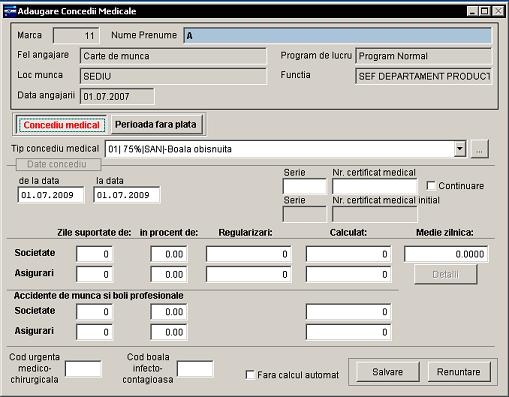The width and height of the screenshot is (509, 397).
Task: Select the Nume Prenume field
Action: (337, 36)
